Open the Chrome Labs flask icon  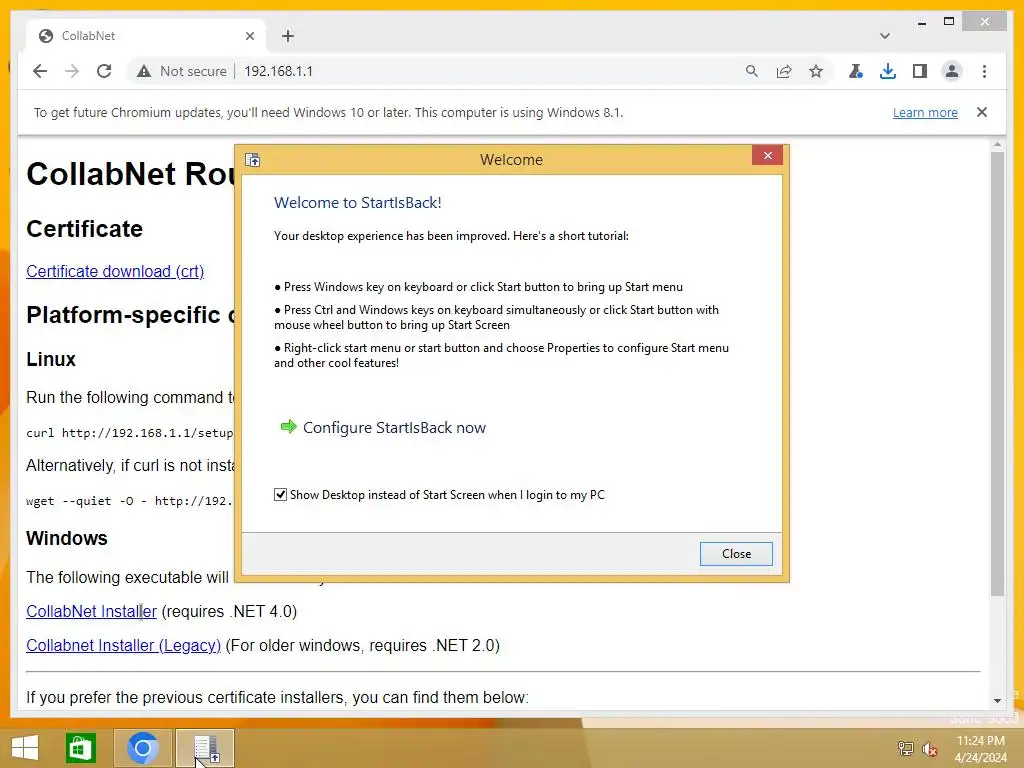[x=856, y=71]
